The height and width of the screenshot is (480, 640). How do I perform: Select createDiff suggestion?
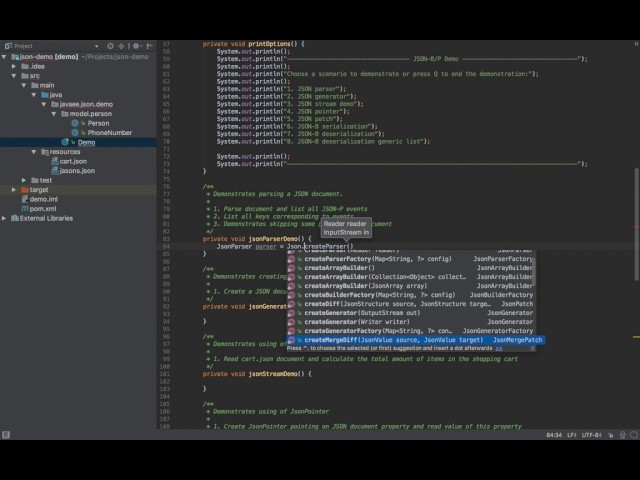tap(411, 304)
